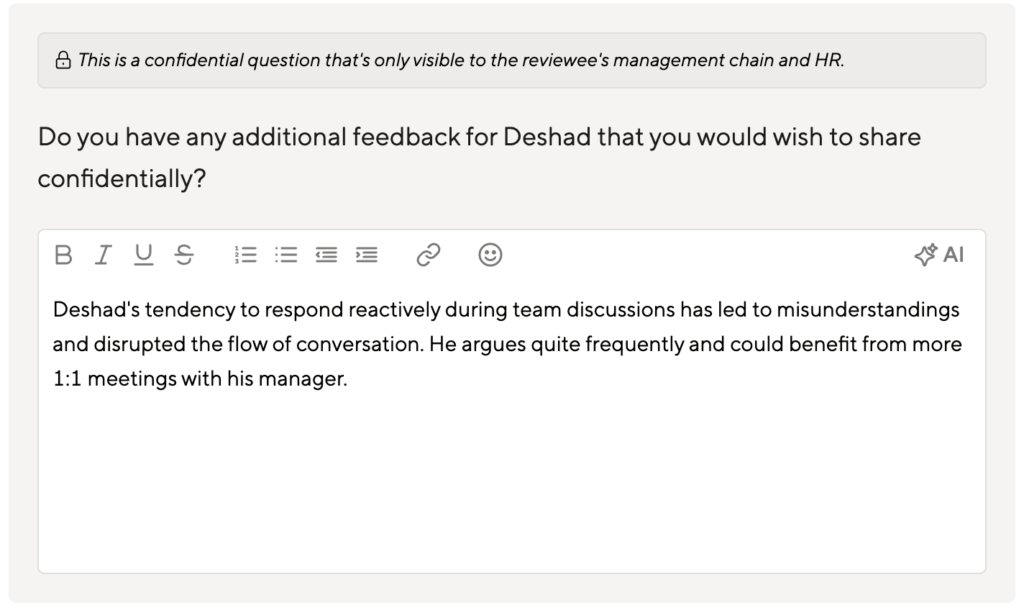
Task: Increase the text indent
Action: tap(367, 255)
